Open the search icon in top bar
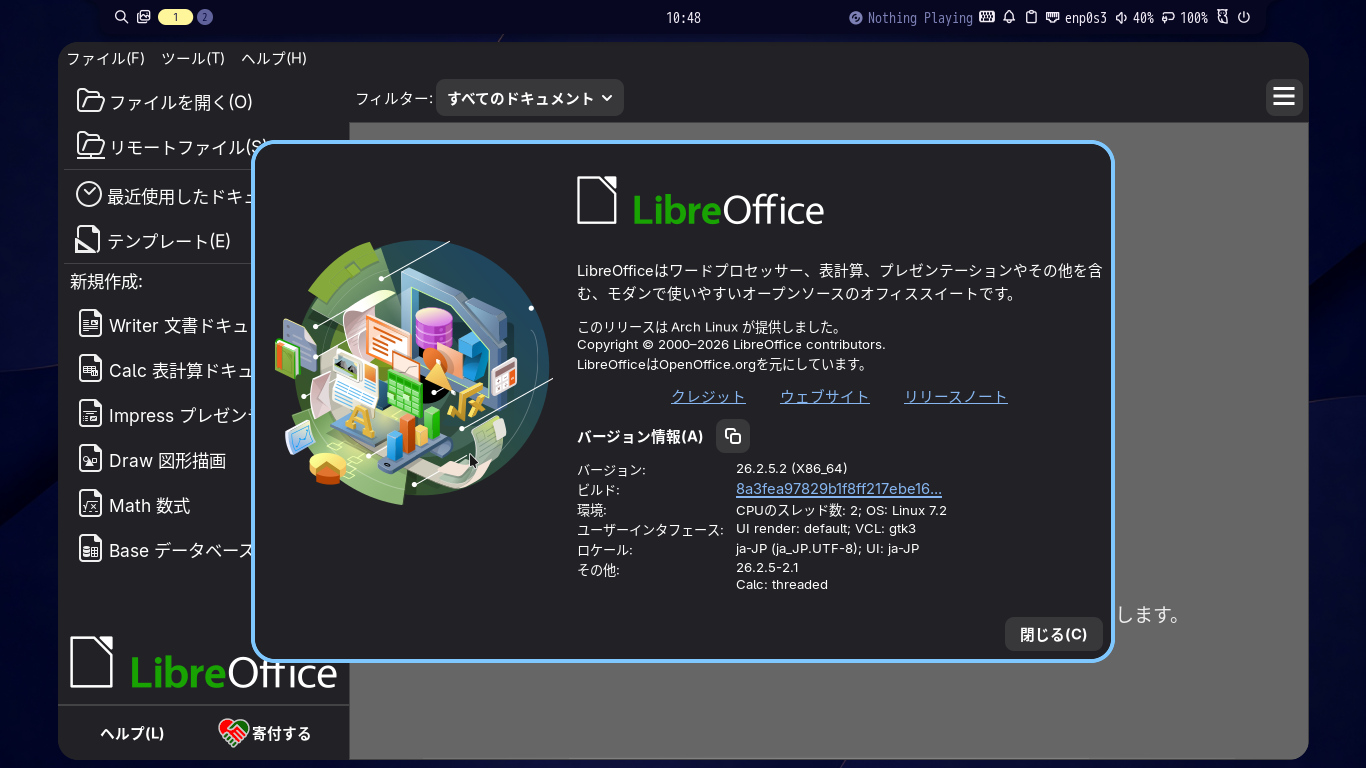The image size is (1366, 768). click(122, 17)
